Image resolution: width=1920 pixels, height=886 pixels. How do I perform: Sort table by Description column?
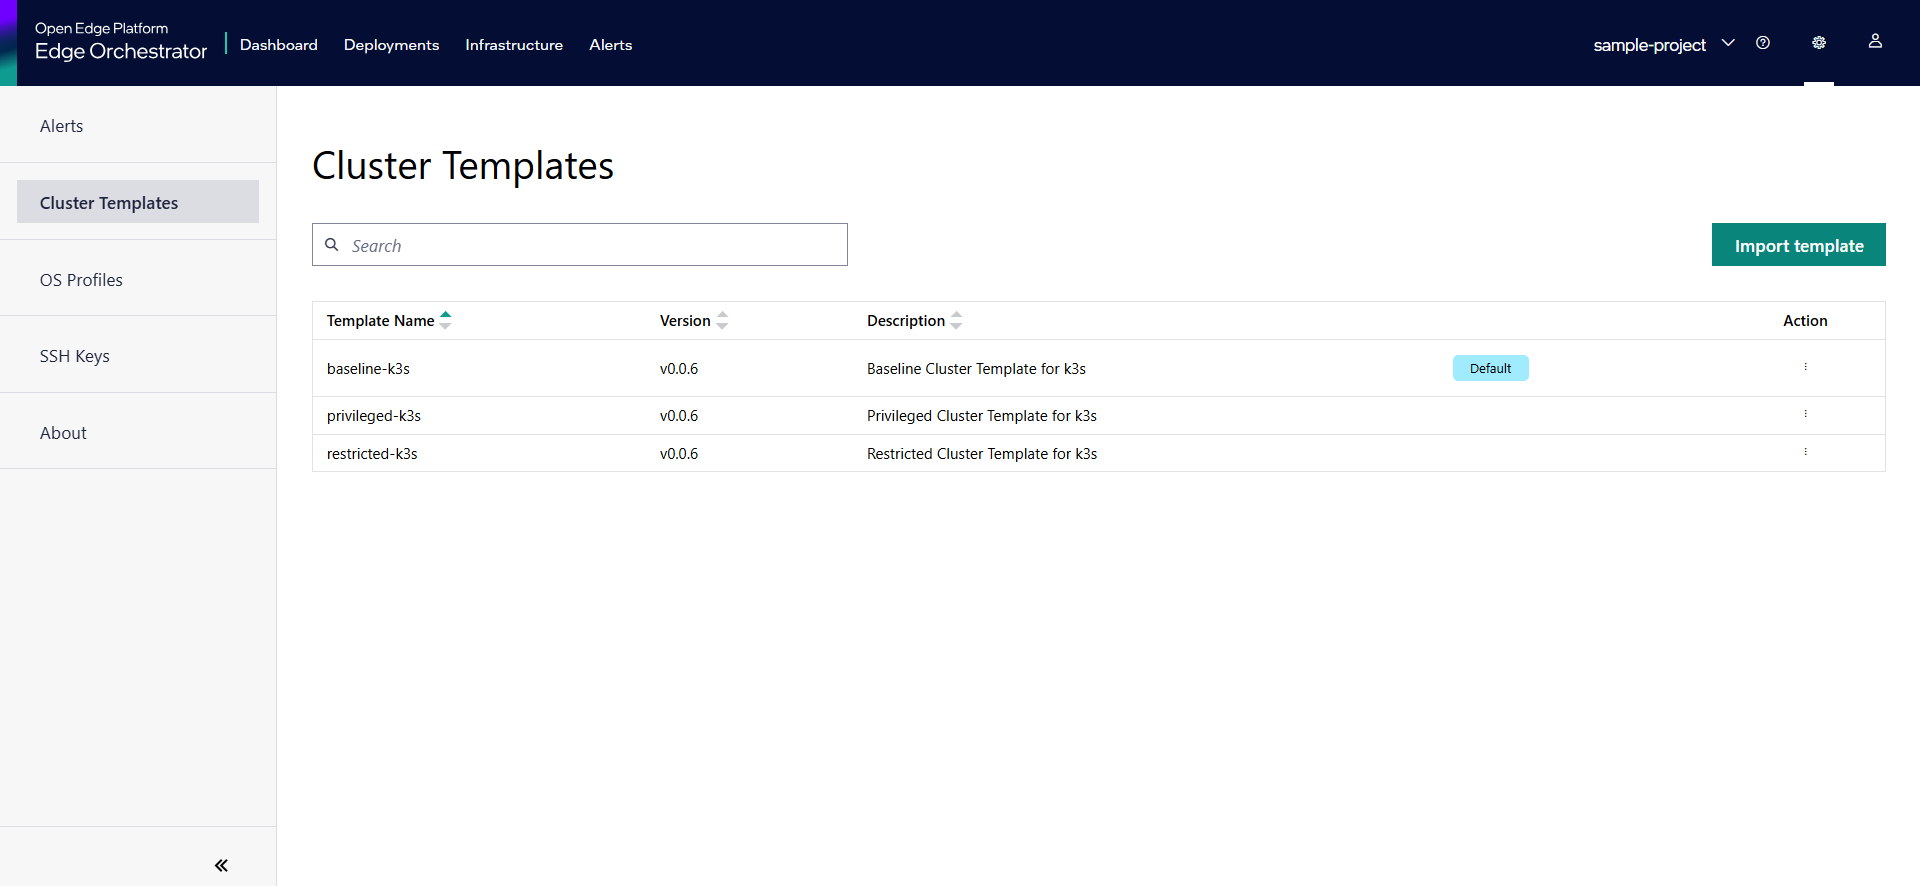pos(956,320)
